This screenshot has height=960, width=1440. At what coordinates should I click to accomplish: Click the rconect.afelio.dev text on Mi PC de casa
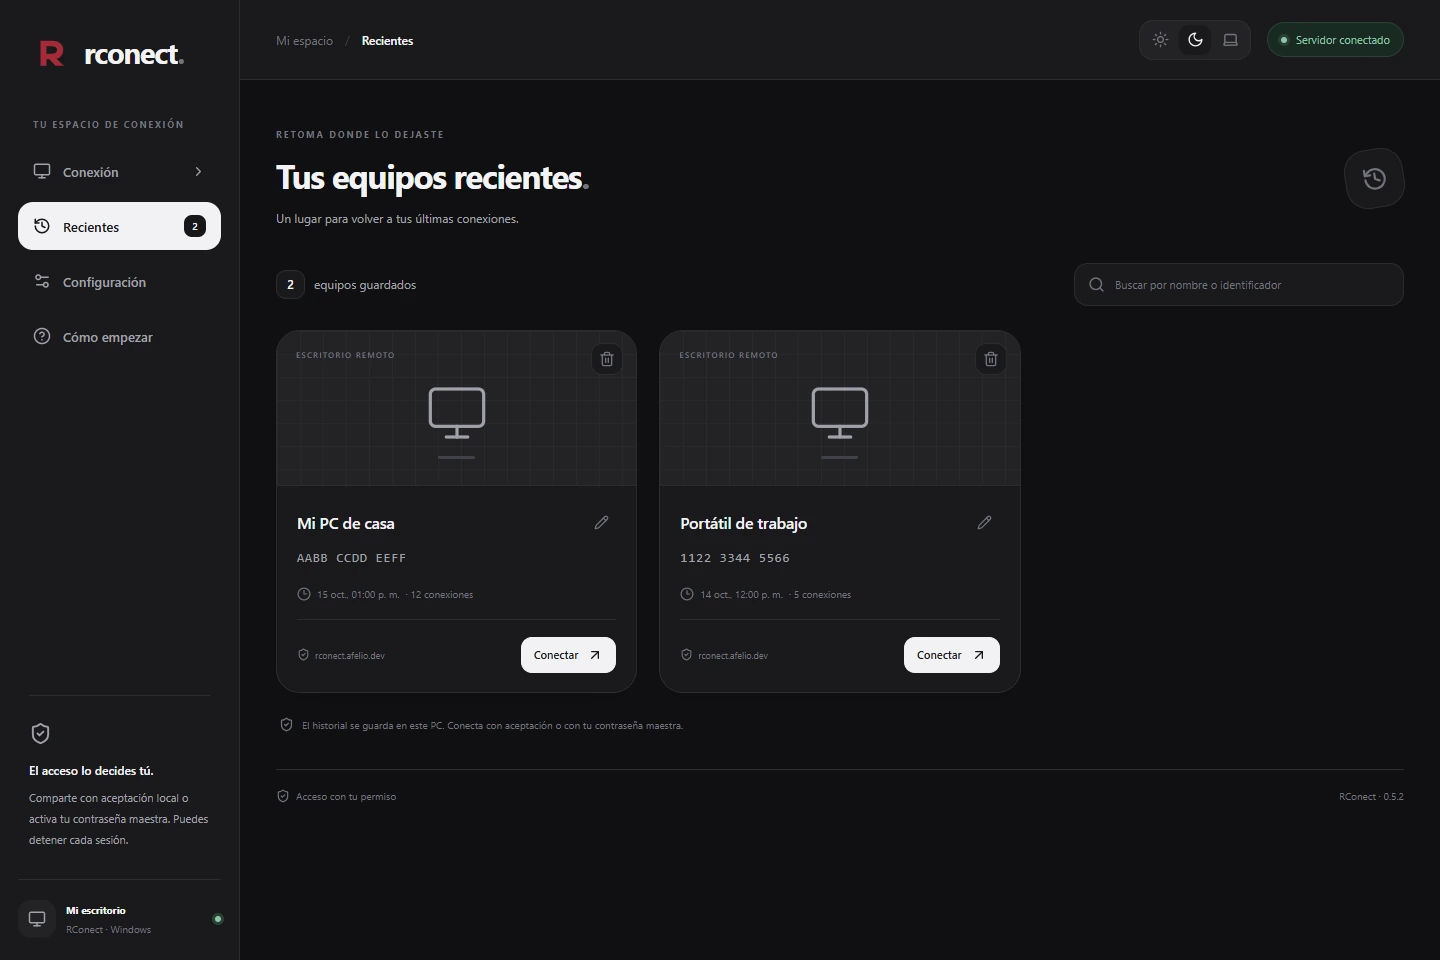click(350, 656)
